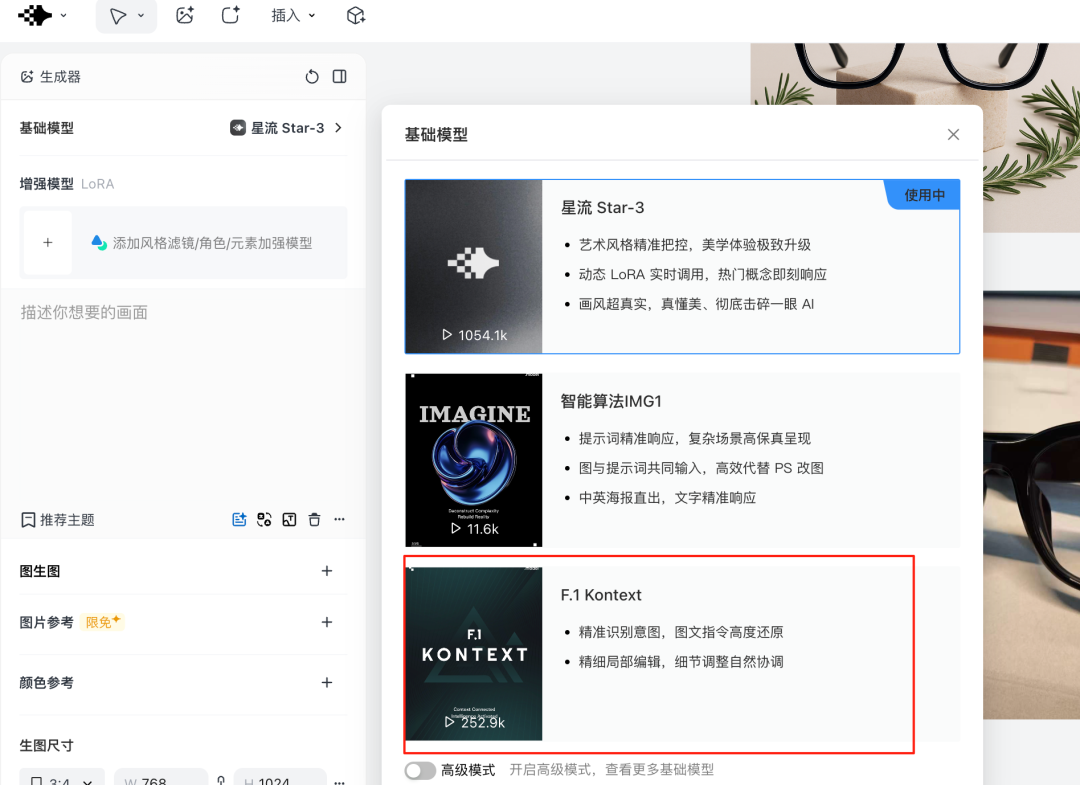The image size is (1080, 785).
Task: Click the 使用中 badge
Action: point(923,195)
